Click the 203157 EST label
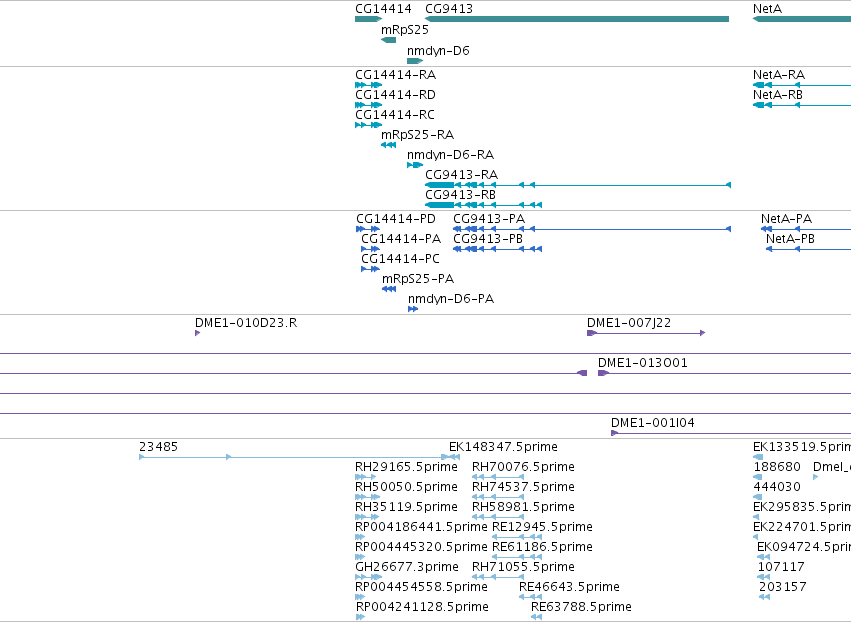 [x=783, y=588]
